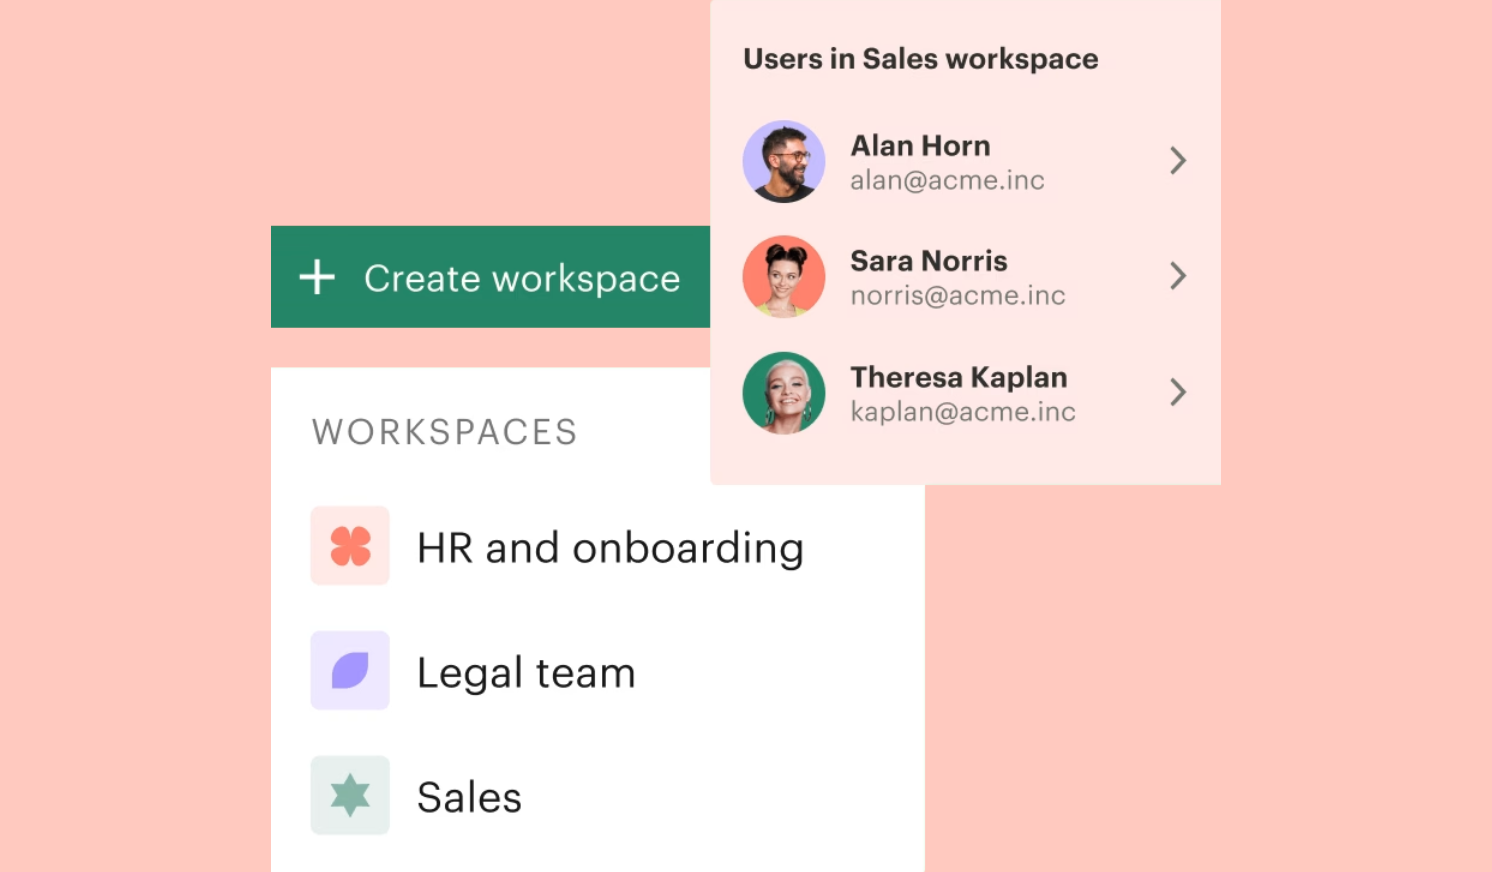Screen dimensions: 1492x872
Task: Expand Theresa Kaplan's row chevron
Action: [x=1178, y=392]
